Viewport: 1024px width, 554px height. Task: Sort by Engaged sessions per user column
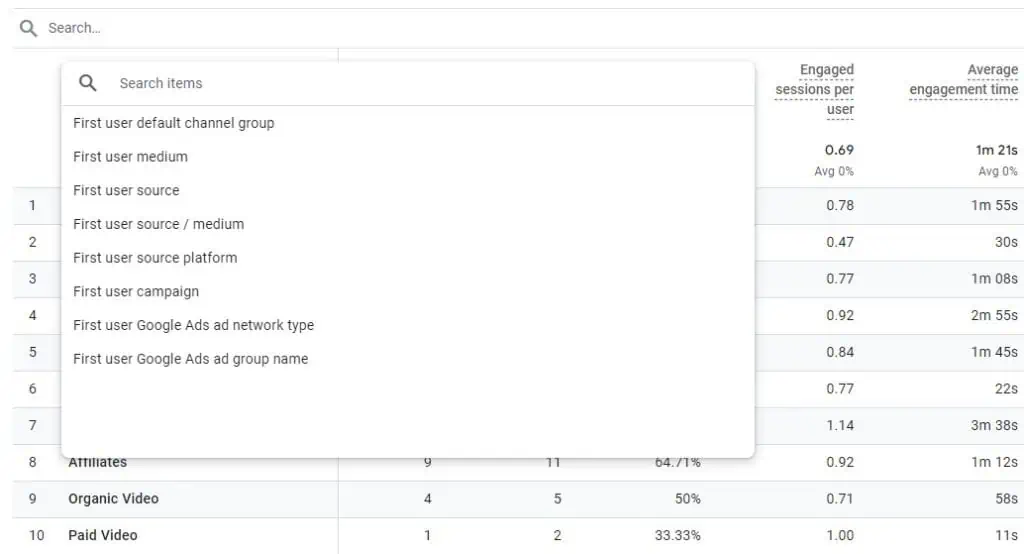tap(815, 89)
